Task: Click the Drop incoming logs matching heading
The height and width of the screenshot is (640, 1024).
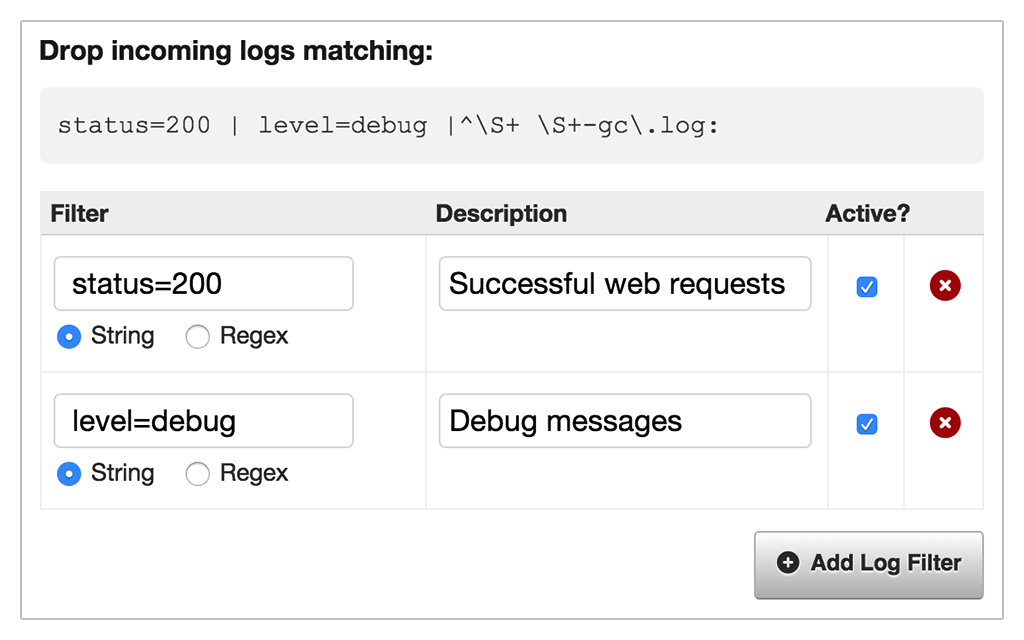Action: pos(236,52)
